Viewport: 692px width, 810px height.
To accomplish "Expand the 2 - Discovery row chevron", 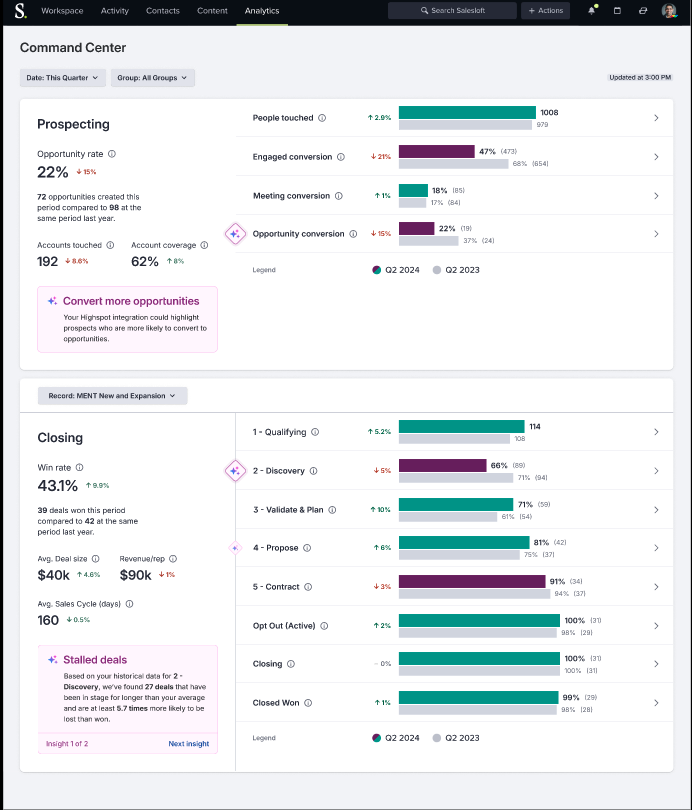I will pyautogui.click(x=656, y=471).
